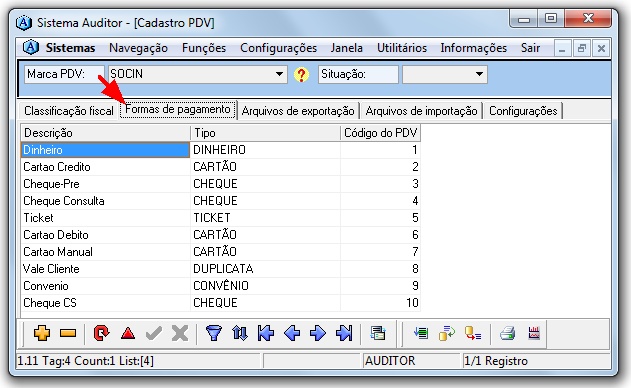Screen dimensions: 631x388
Task: Open the Navegação menu
Action: point(138,48)
